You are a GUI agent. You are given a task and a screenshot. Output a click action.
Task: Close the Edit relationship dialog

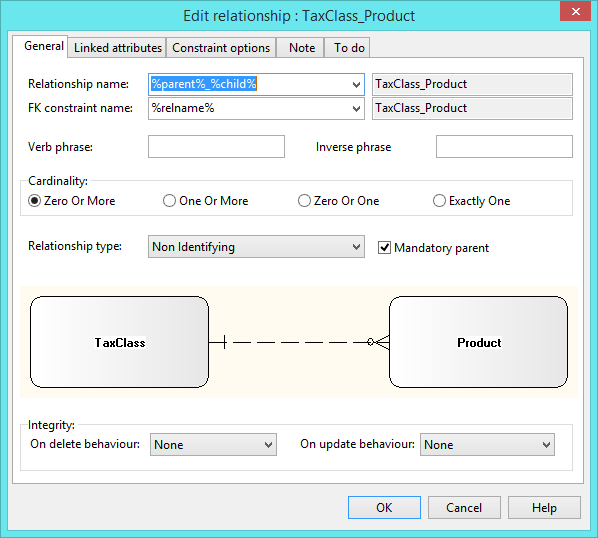575,11
